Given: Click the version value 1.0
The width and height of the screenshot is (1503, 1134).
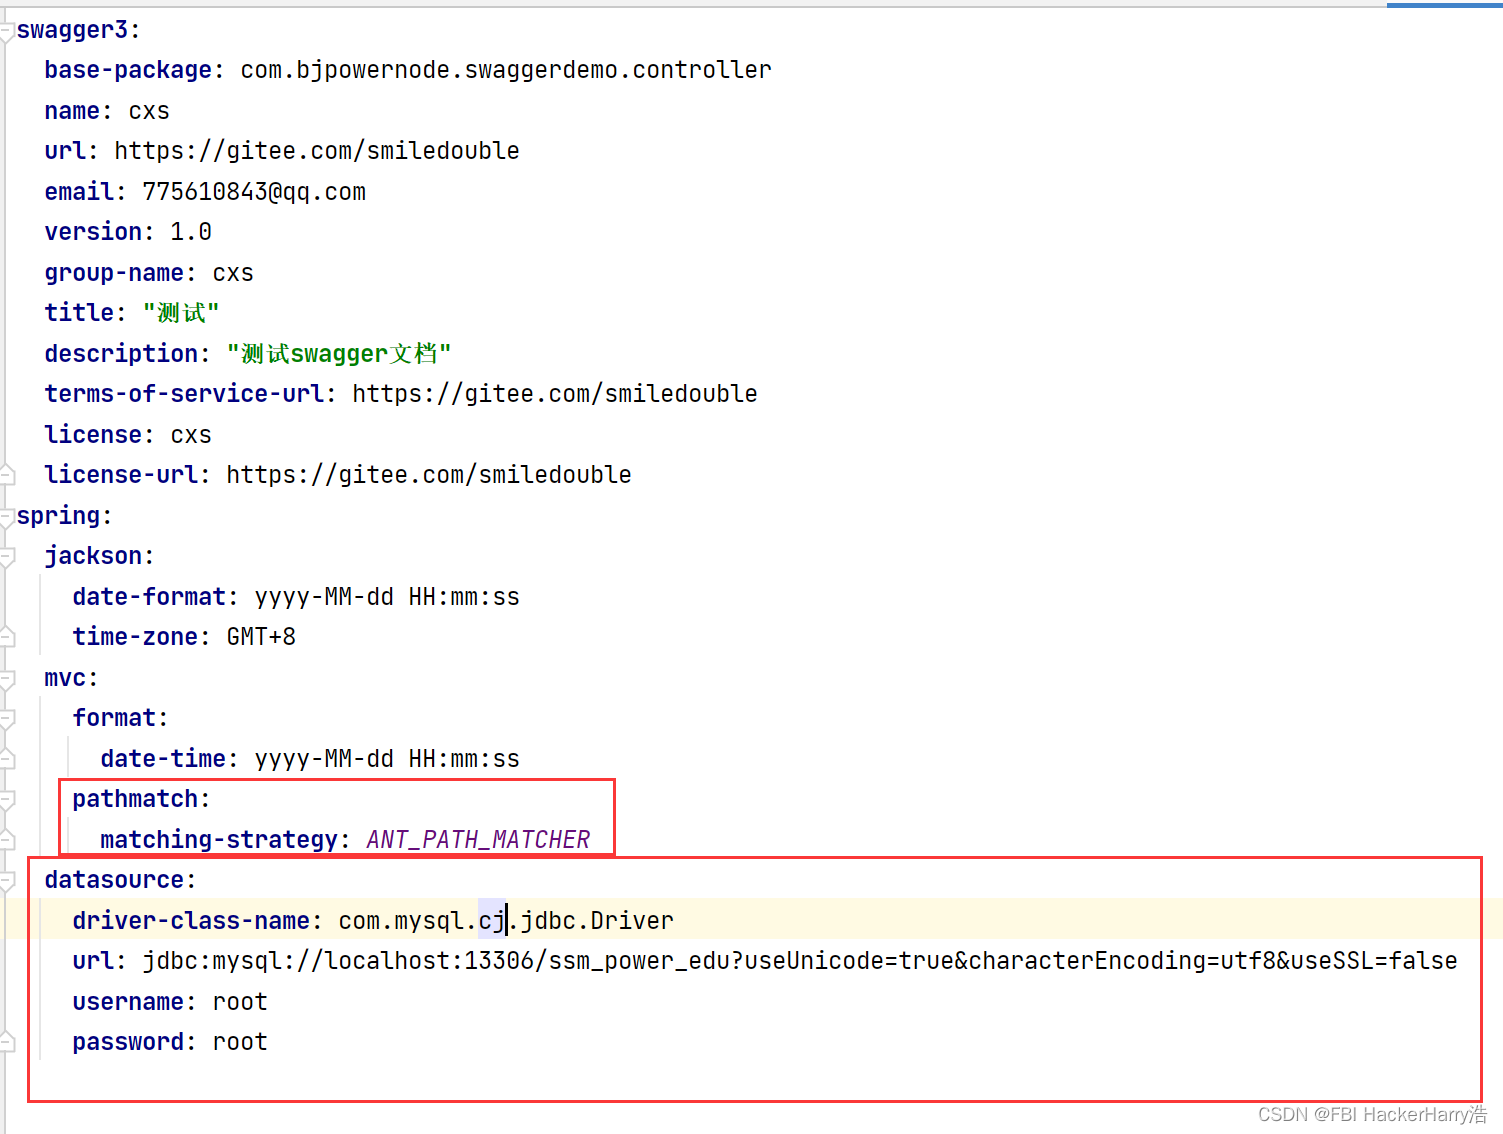Looking at the screenshot, I should click(191, 232).
